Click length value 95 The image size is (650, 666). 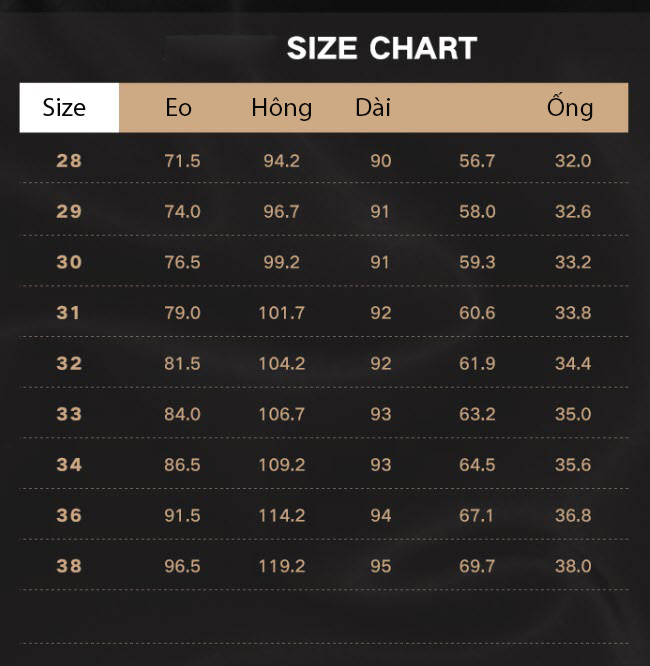coord(381,566)
